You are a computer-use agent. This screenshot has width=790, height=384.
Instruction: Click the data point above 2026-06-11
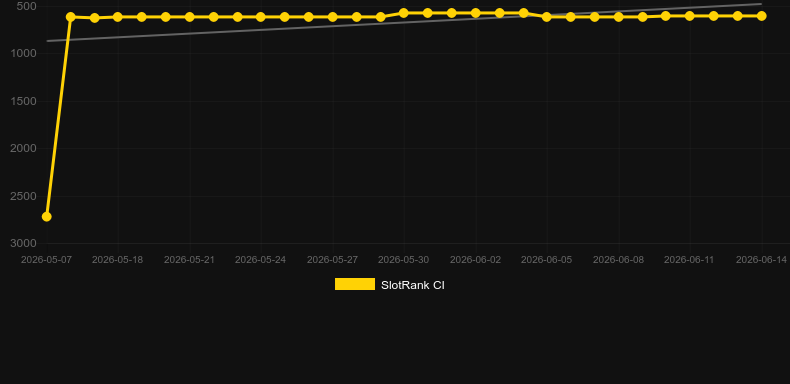tap(690, 16)
